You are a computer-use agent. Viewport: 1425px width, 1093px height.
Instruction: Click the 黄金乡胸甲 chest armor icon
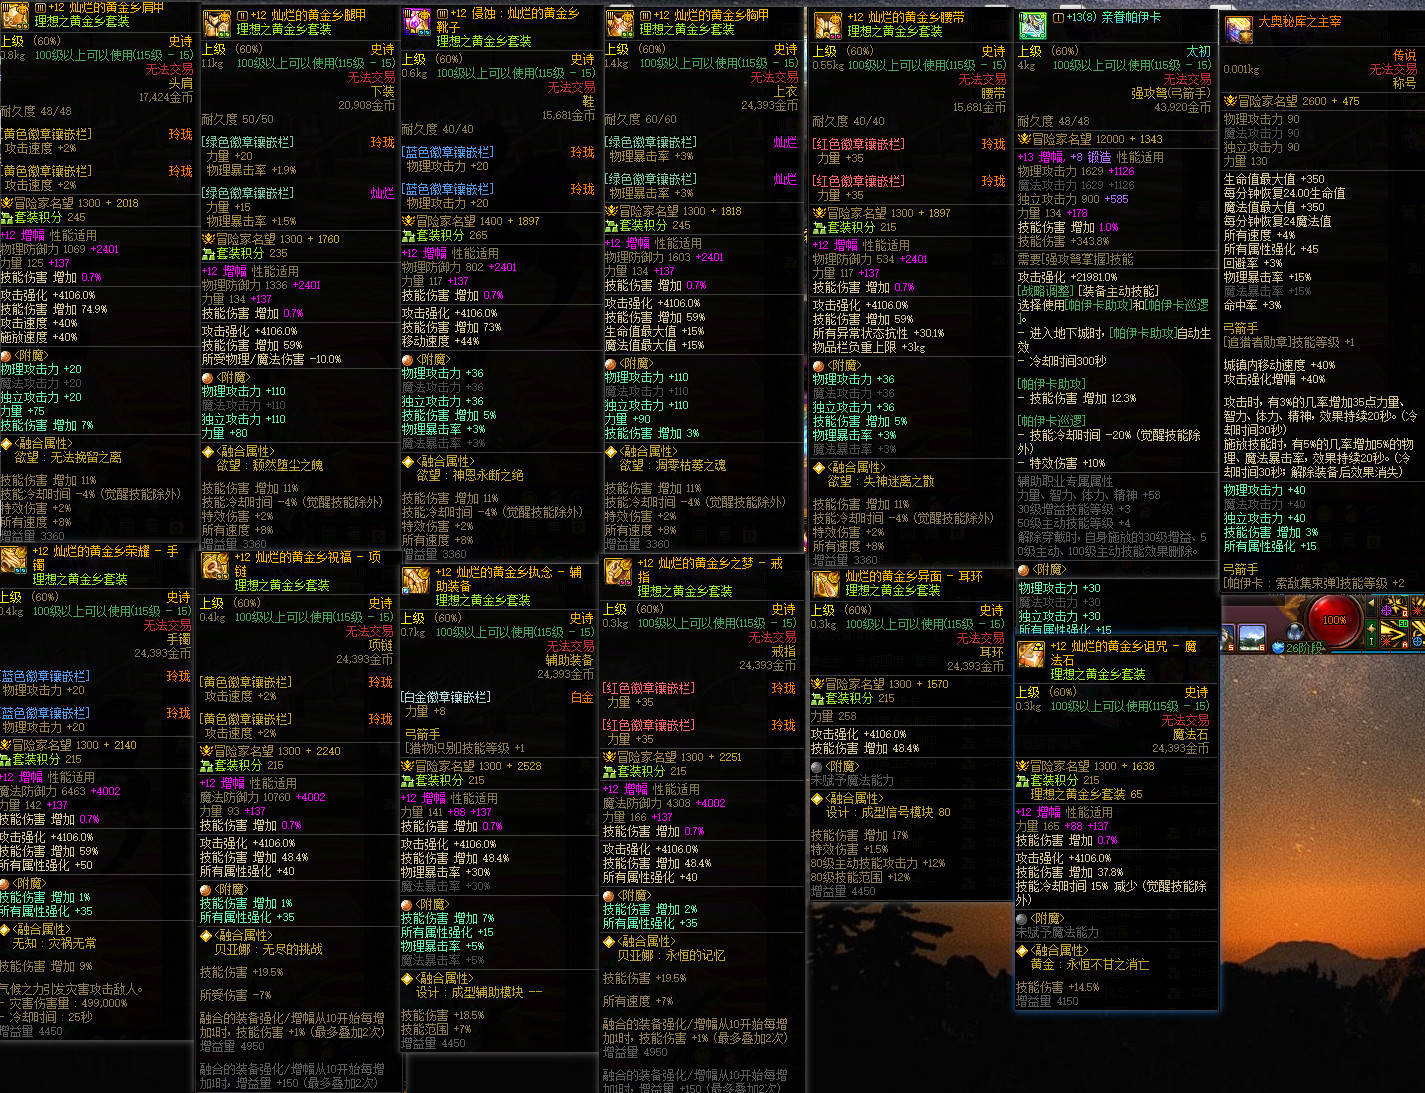[x=620, y=24]
